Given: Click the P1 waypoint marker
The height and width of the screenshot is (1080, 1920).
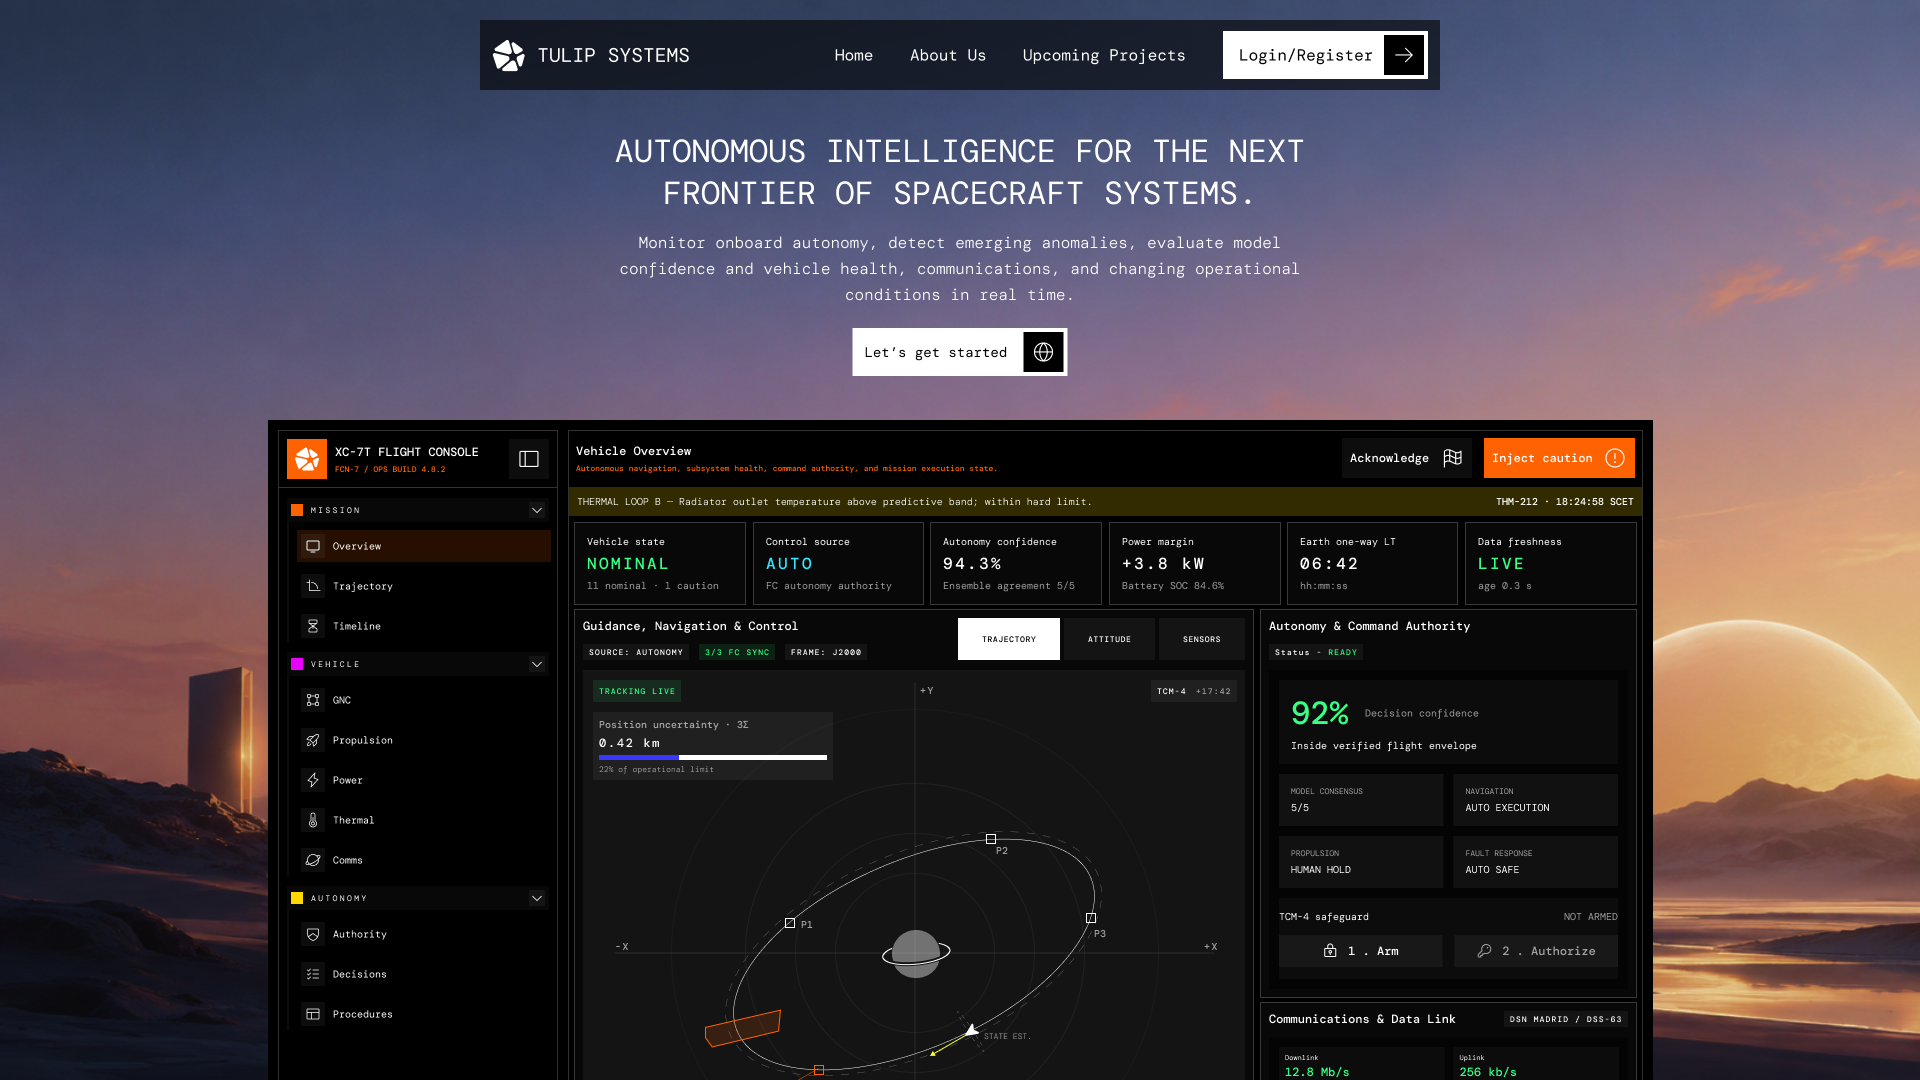Looking at the screenshot, I should pos(790,923).
